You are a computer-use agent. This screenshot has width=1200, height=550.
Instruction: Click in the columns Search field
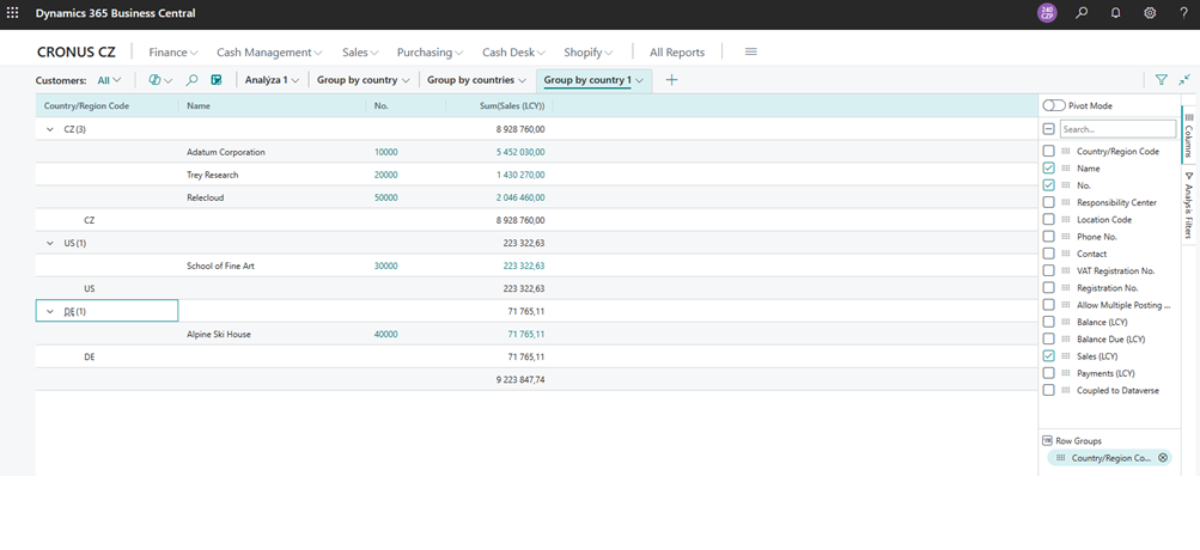[x=1117, y=129]
